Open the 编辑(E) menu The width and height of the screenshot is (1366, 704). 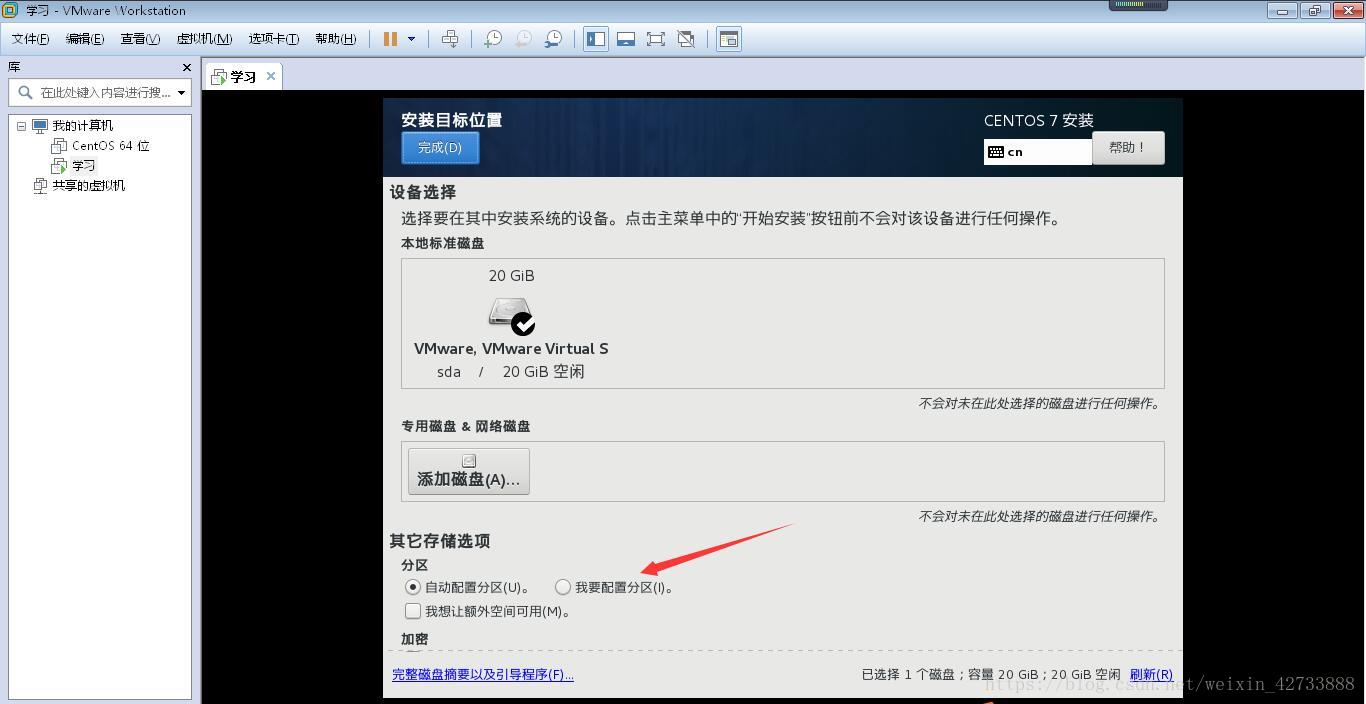tap(85, 39)
